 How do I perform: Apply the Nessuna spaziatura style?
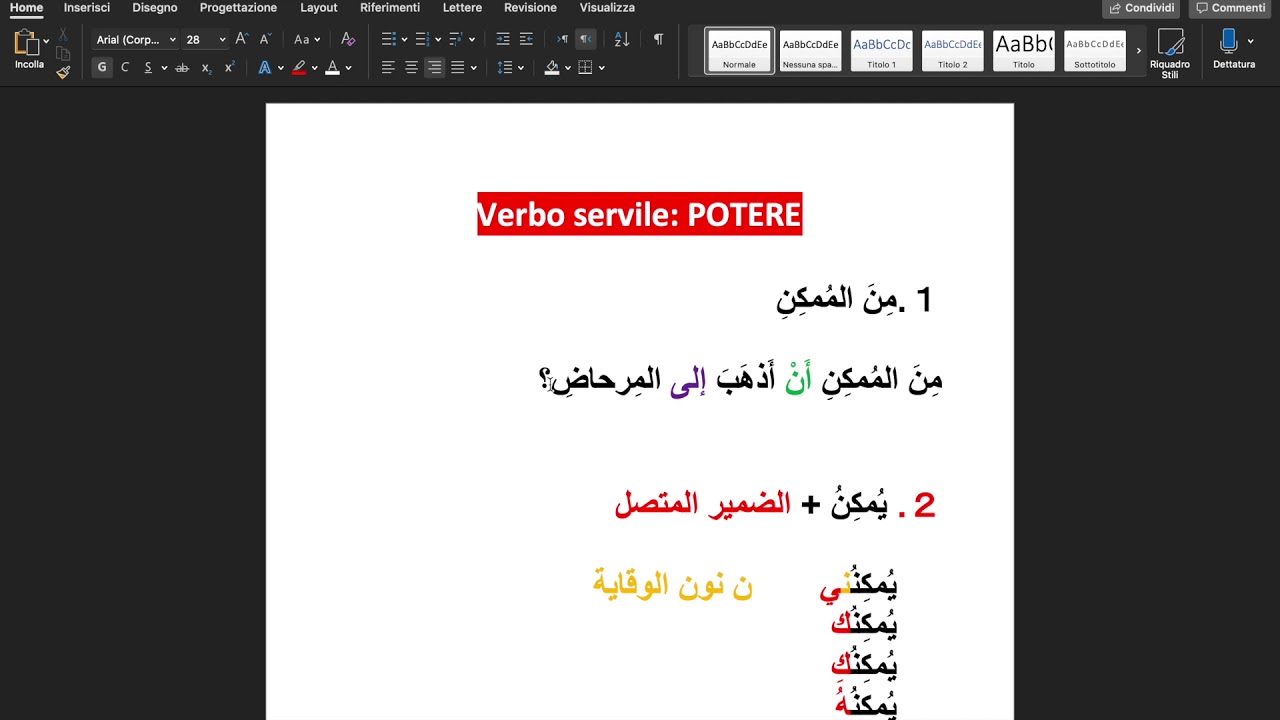click(810, 50)
